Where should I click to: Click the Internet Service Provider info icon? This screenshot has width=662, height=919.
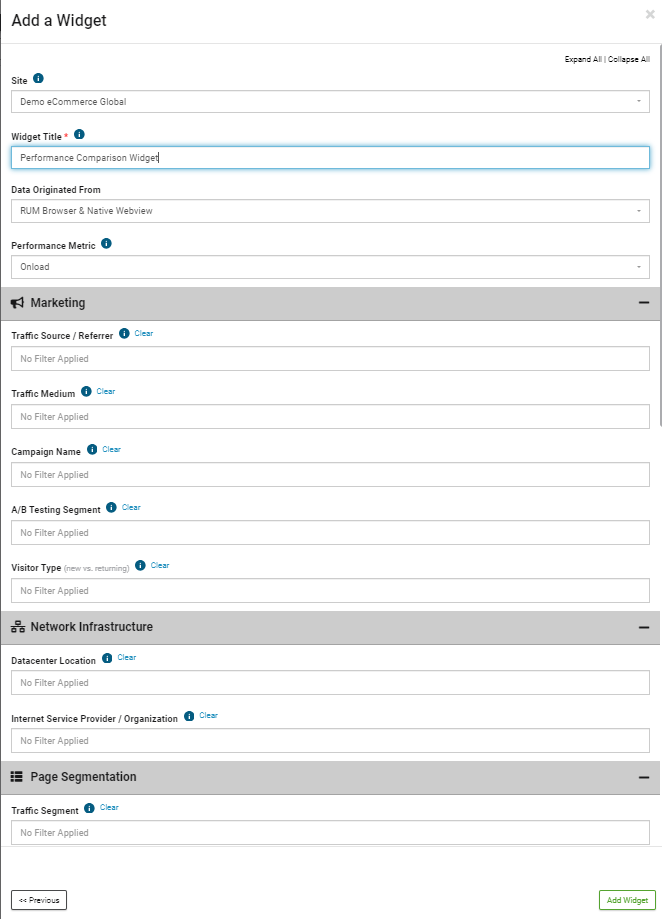[189, 716]
